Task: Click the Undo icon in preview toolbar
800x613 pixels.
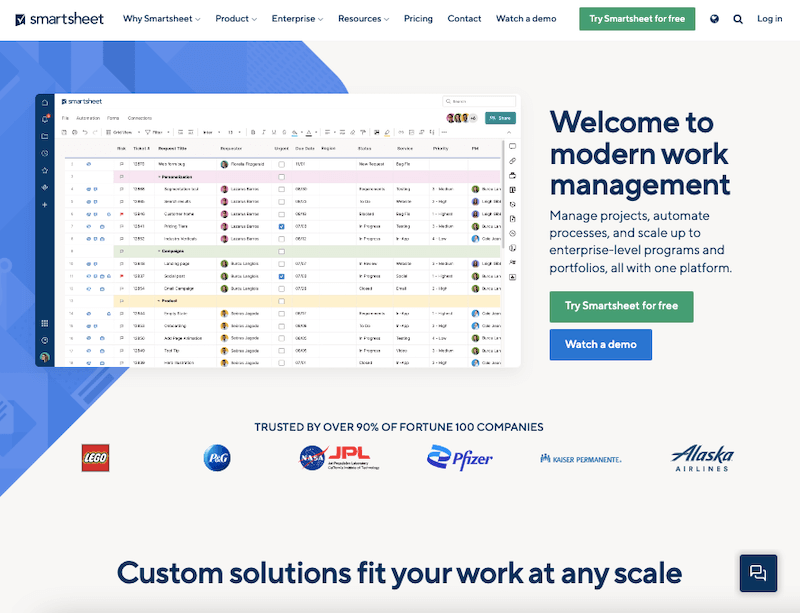Action: coord(85,132)
